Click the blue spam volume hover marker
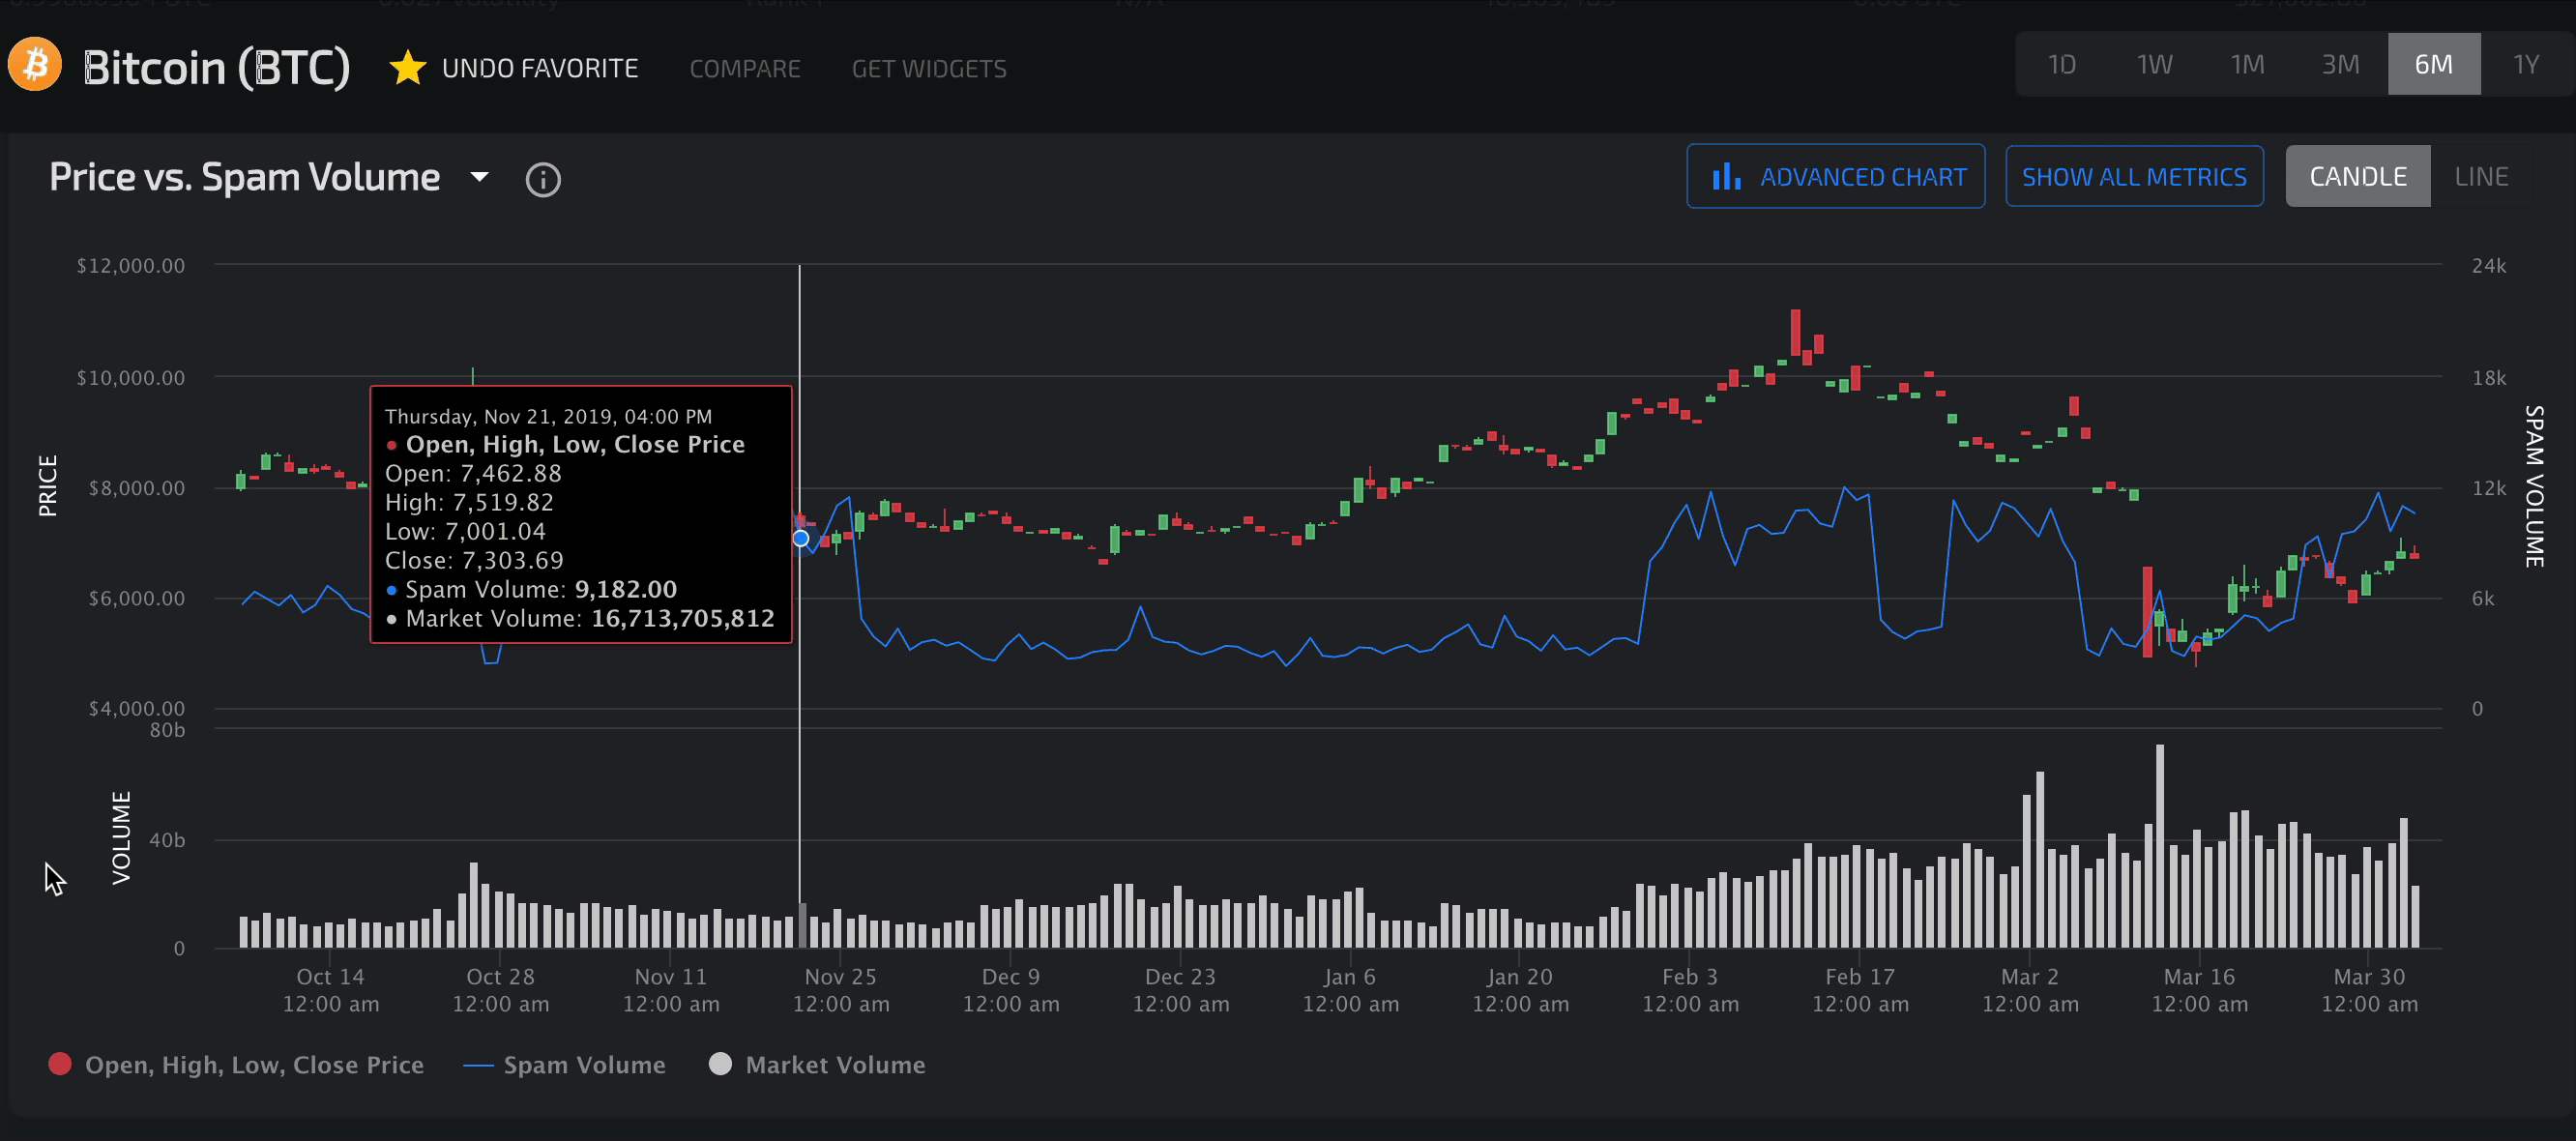This screenshot has width=2576, height=1141. point(801,538)
